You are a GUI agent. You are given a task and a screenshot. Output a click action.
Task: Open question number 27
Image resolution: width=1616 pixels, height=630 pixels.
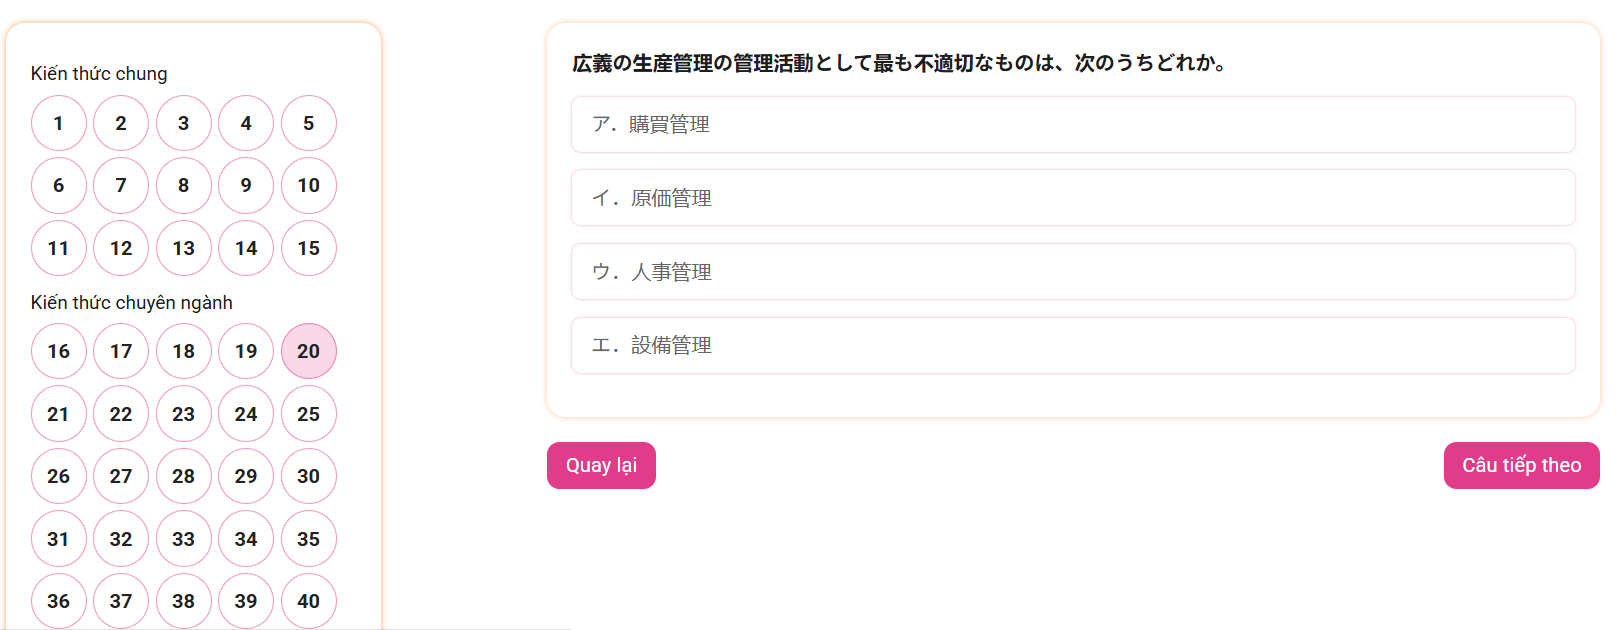pos(121,476)
